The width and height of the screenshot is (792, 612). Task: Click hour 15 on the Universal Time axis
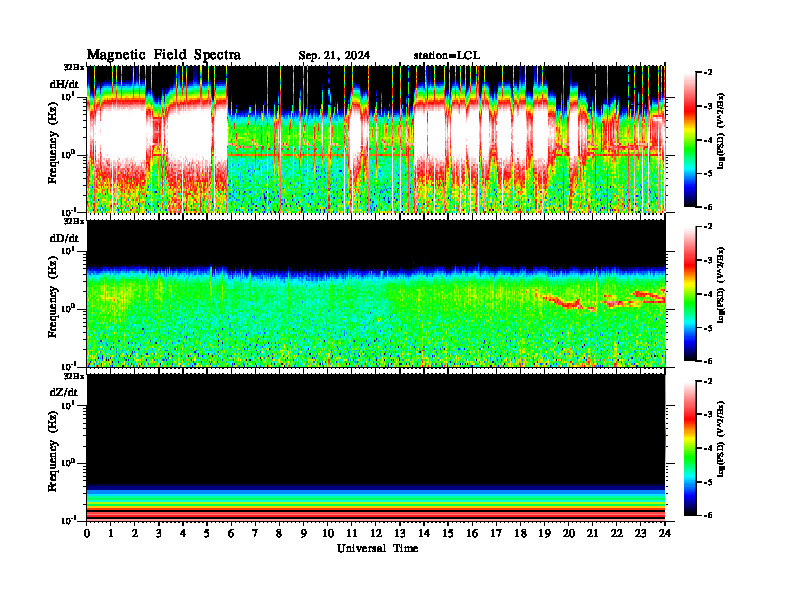[x=448, y=533]
